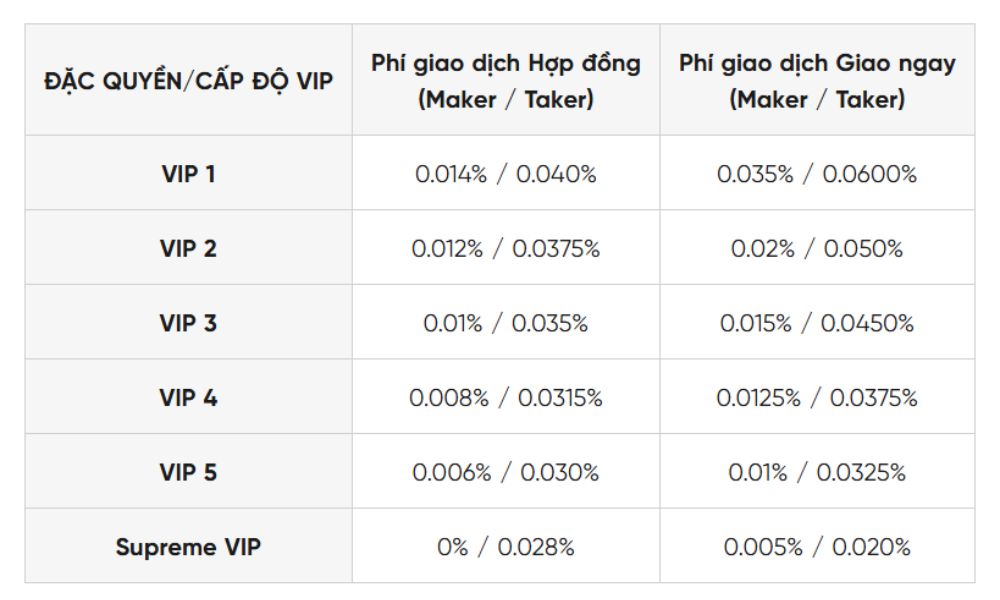Select the VIP 2 row label
This screenshot has width=1000, height=600.
pos(188,249)
